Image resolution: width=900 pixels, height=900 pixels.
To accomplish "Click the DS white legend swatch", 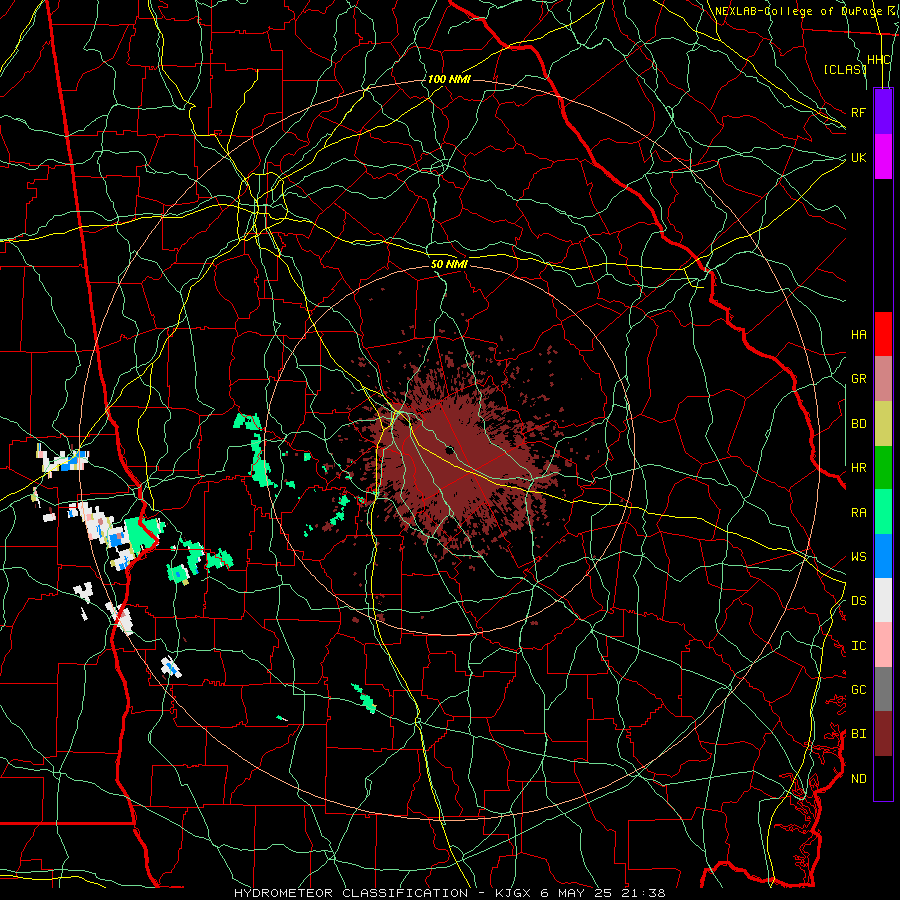I will [883, 600].
